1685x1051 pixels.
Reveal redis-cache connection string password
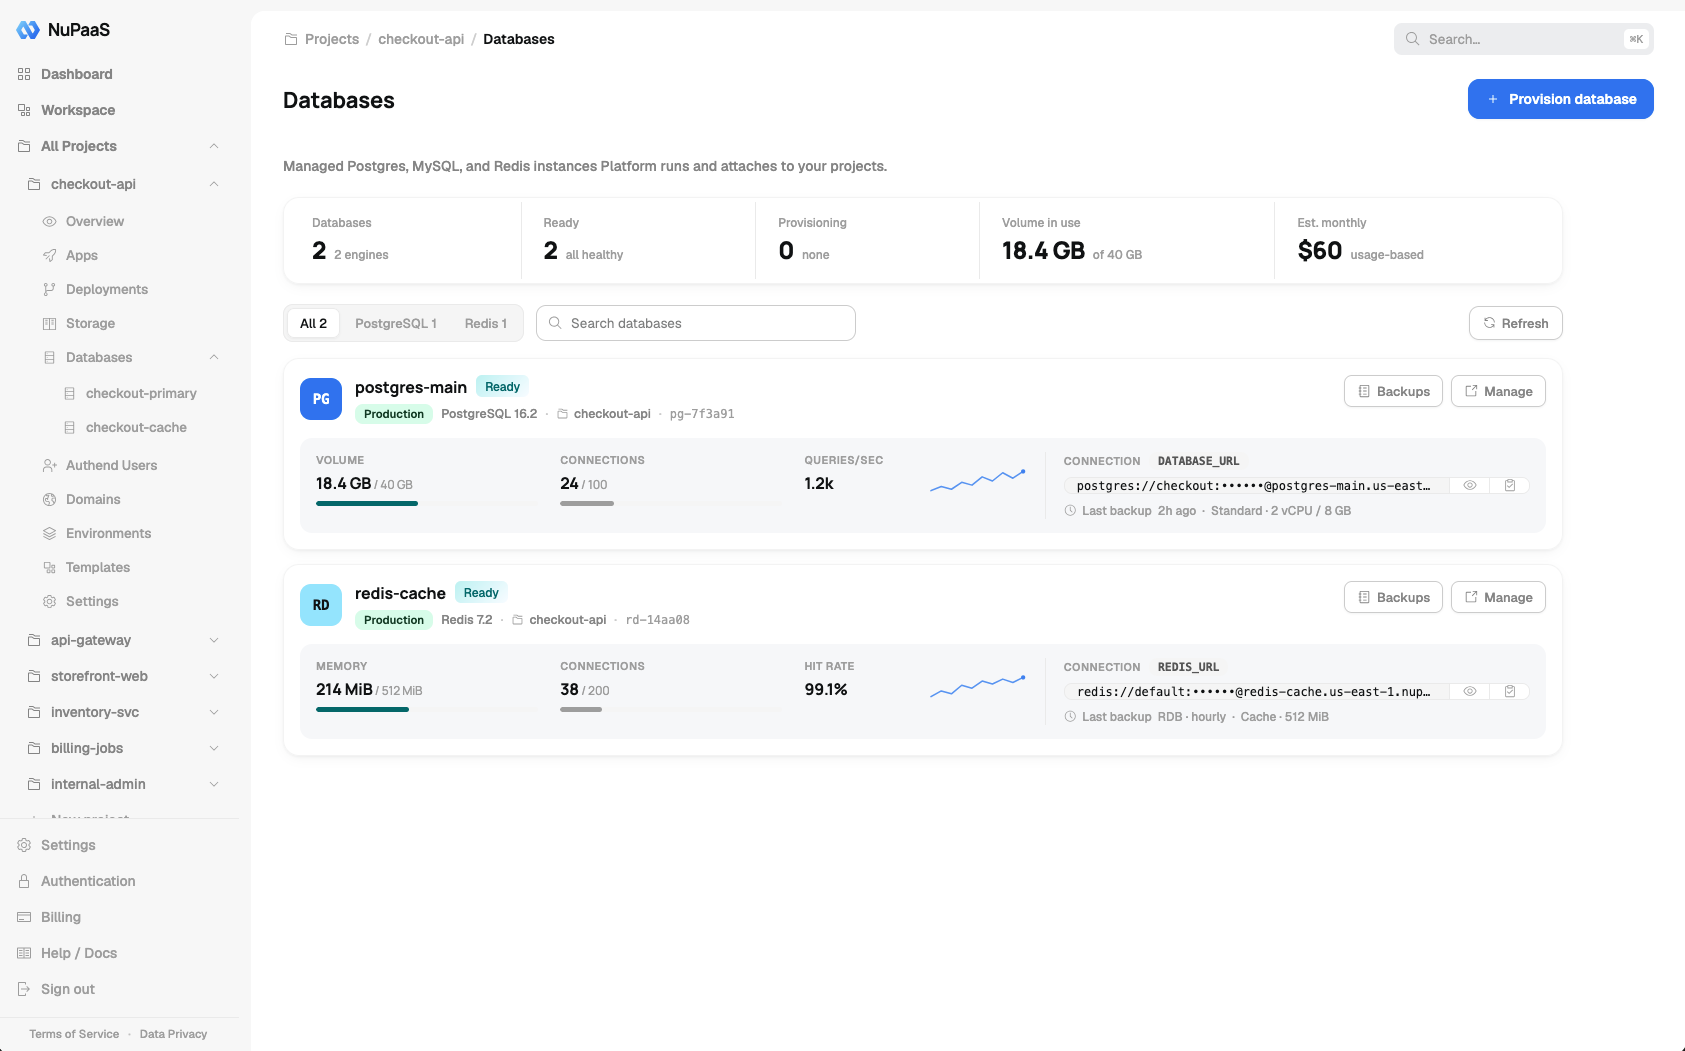[x=1470, y=691]
